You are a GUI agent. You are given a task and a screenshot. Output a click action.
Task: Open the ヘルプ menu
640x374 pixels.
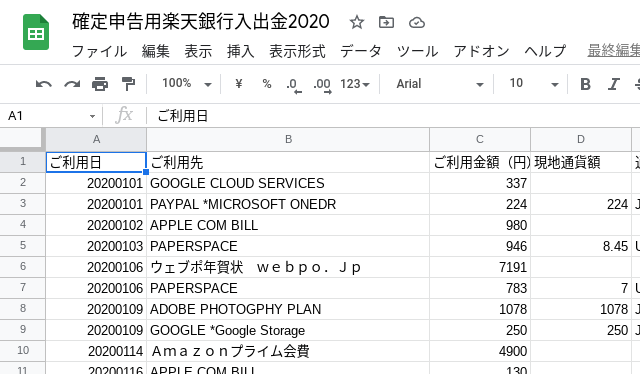545,51
